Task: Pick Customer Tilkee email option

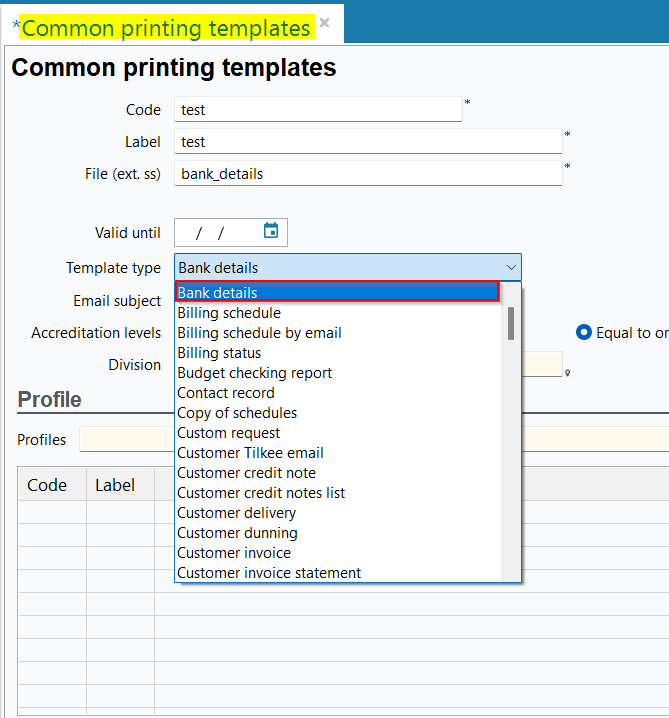Action: tap(250, 453)
